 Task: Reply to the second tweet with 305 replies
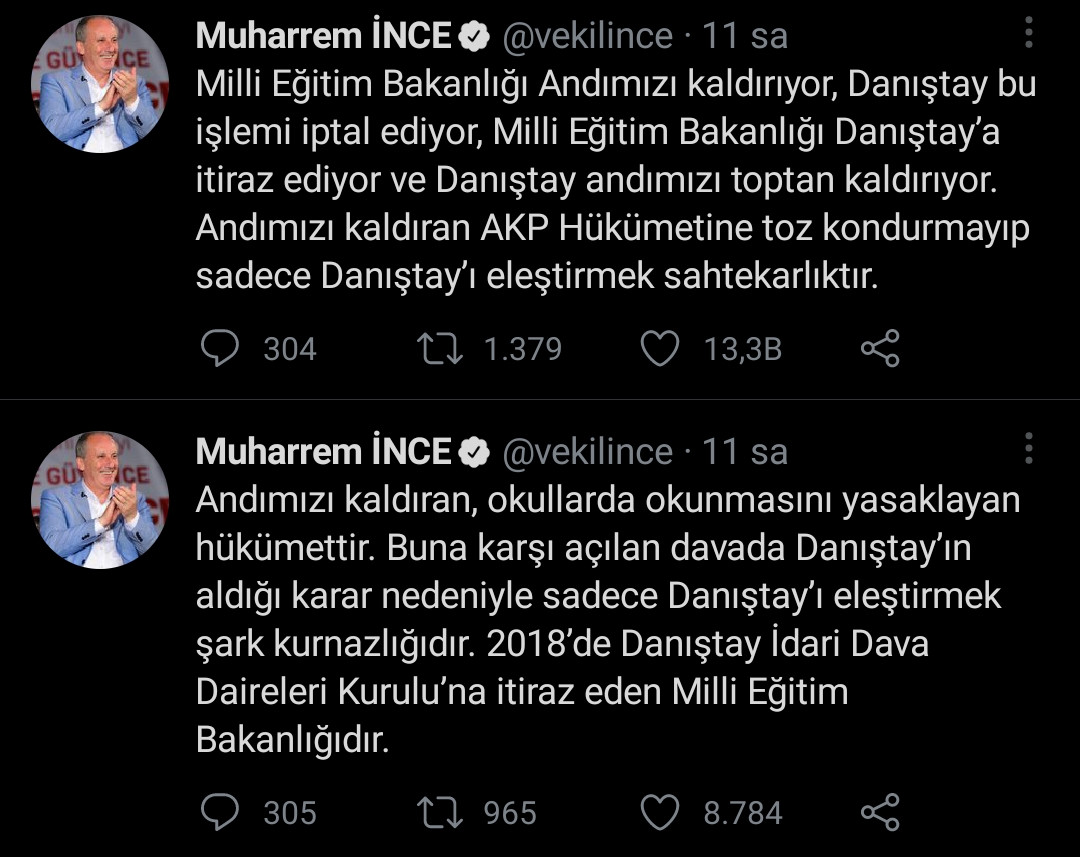point(221,812)
